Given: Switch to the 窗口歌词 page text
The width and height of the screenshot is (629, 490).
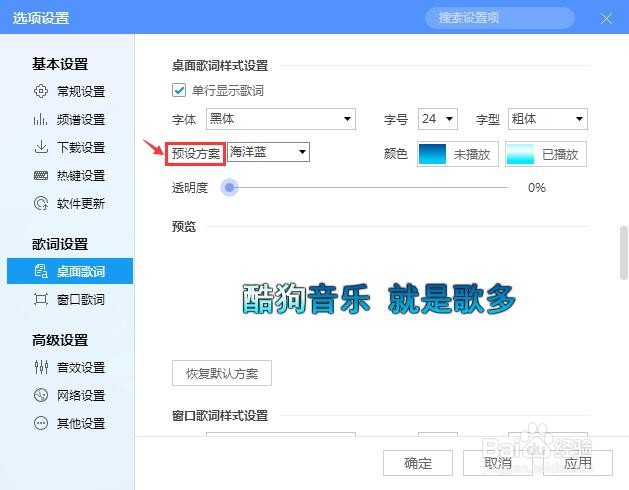Looking at the screenshot, I should pyautogui.click(x=81, y=299).
